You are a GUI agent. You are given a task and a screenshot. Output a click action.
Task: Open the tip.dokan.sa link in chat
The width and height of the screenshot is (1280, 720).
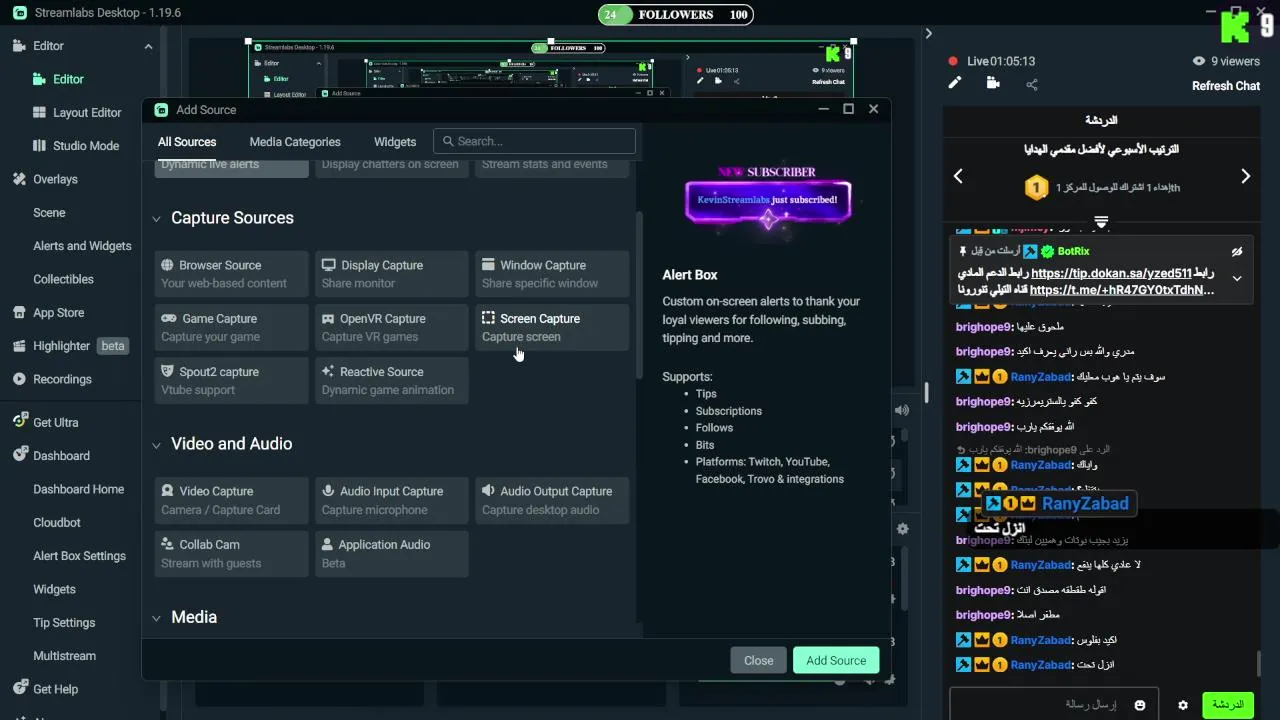(1111, 273)
